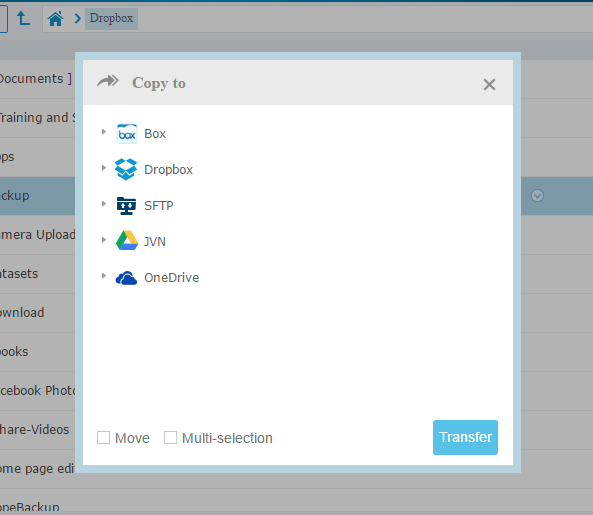Select Box as destination
This screenshot has height=515, width=593.
tap(155, 134)
